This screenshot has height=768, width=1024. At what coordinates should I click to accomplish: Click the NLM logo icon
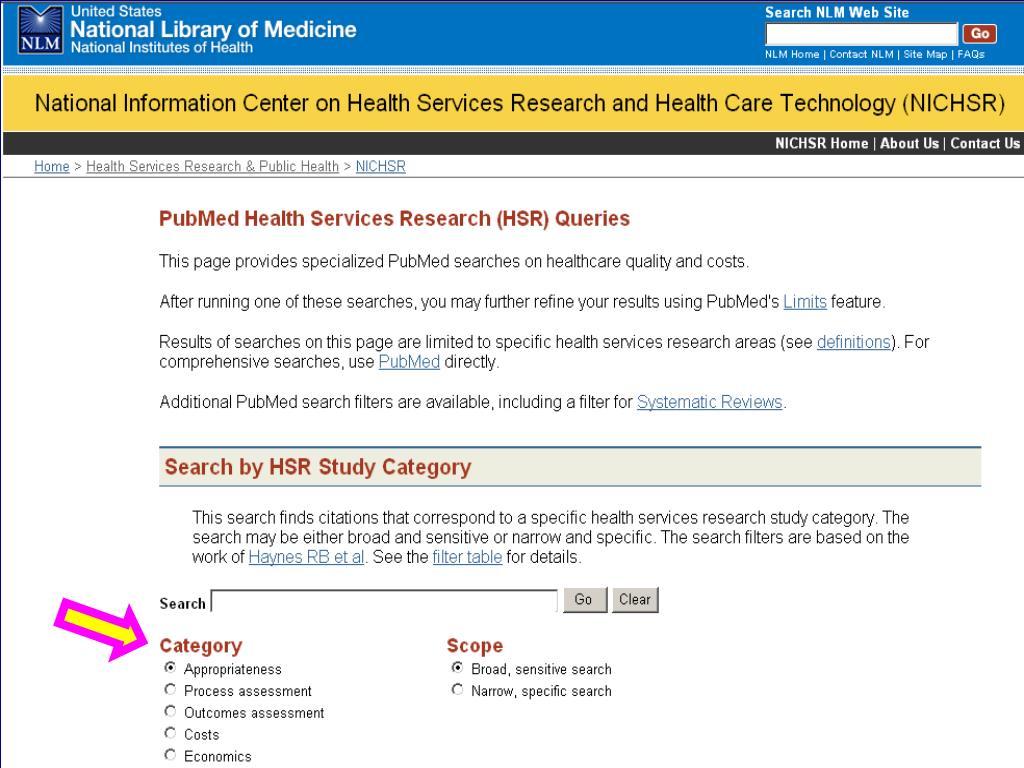click(40, 30)
